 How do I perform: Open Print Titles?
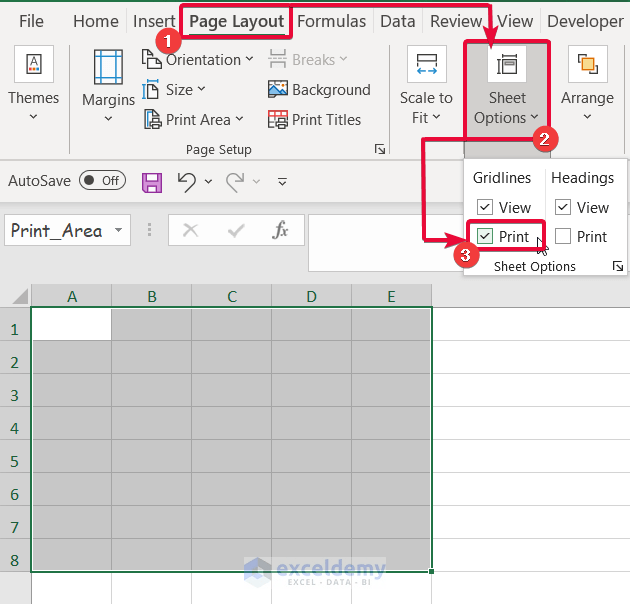(x=314, y=119)
